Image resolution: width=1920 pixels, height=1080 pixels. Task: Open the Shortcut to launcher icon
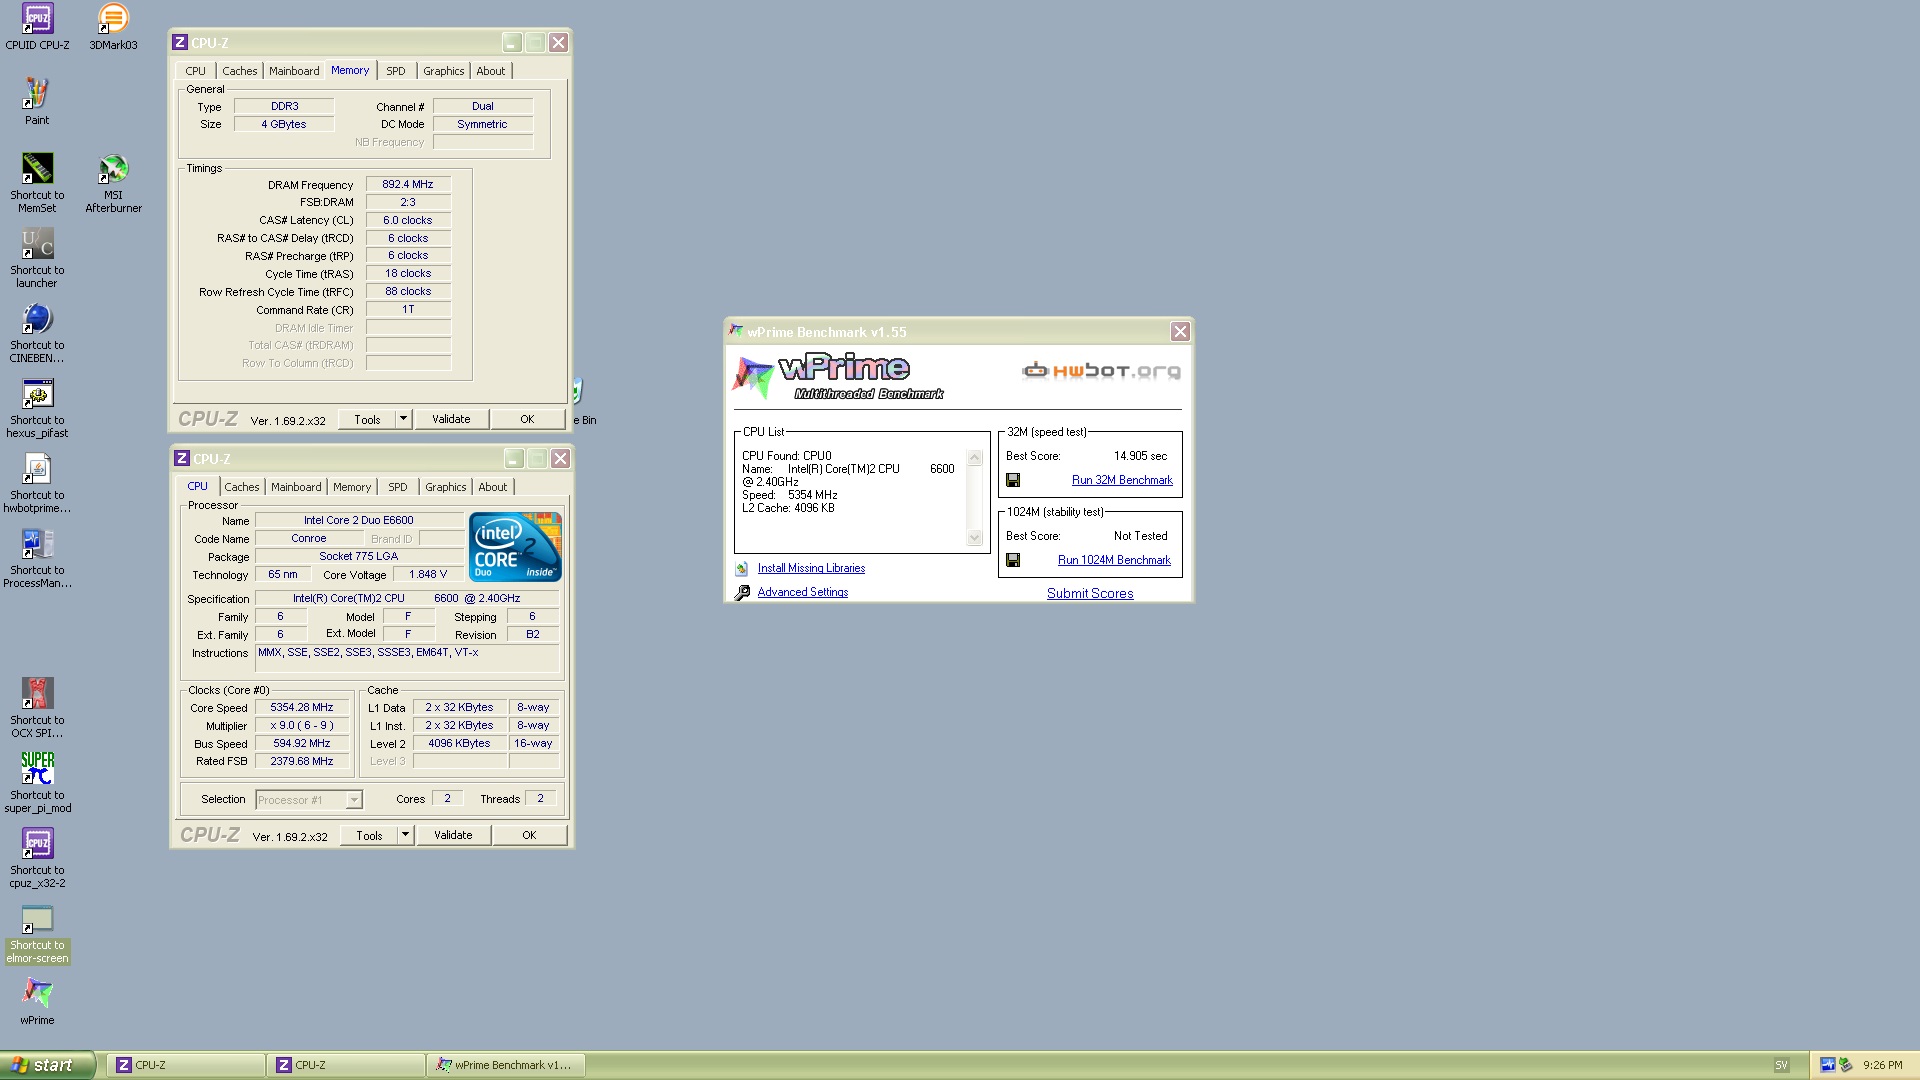tap(37, 258)
